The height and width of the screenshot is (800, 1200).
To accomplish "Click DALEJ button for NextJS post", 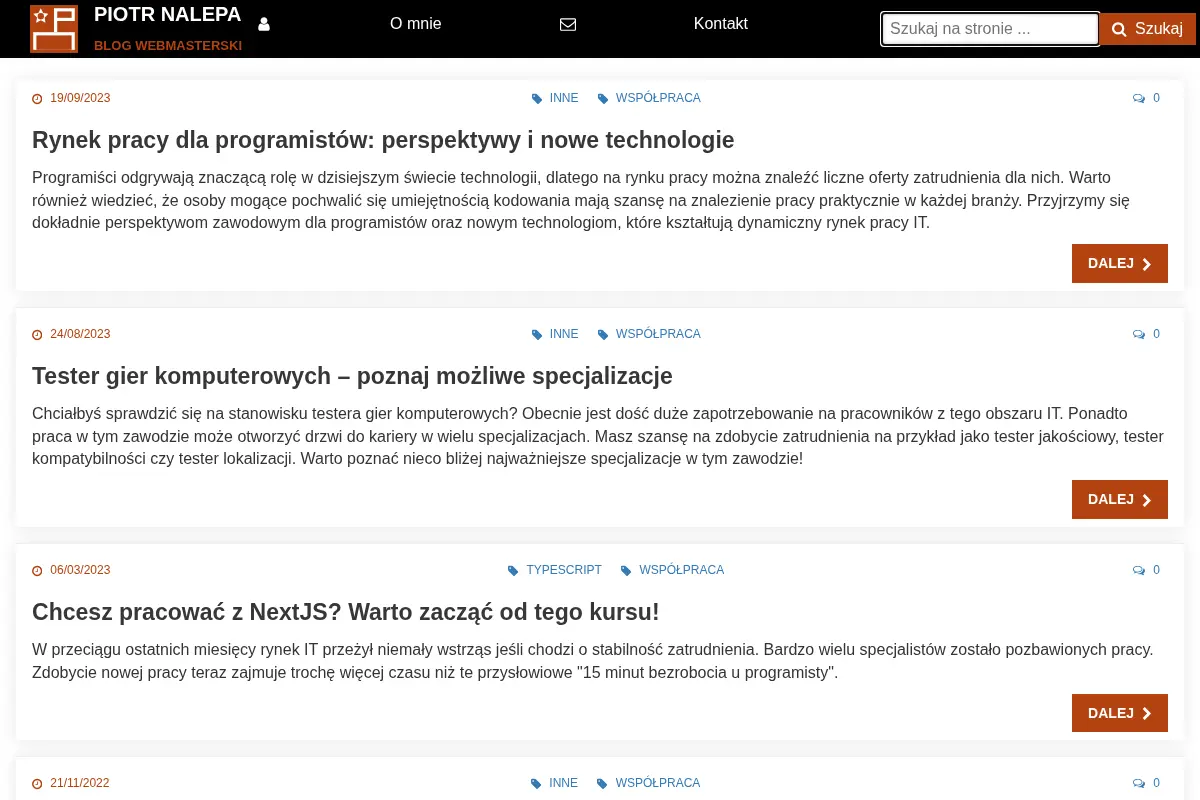I will coord(1120,713).
